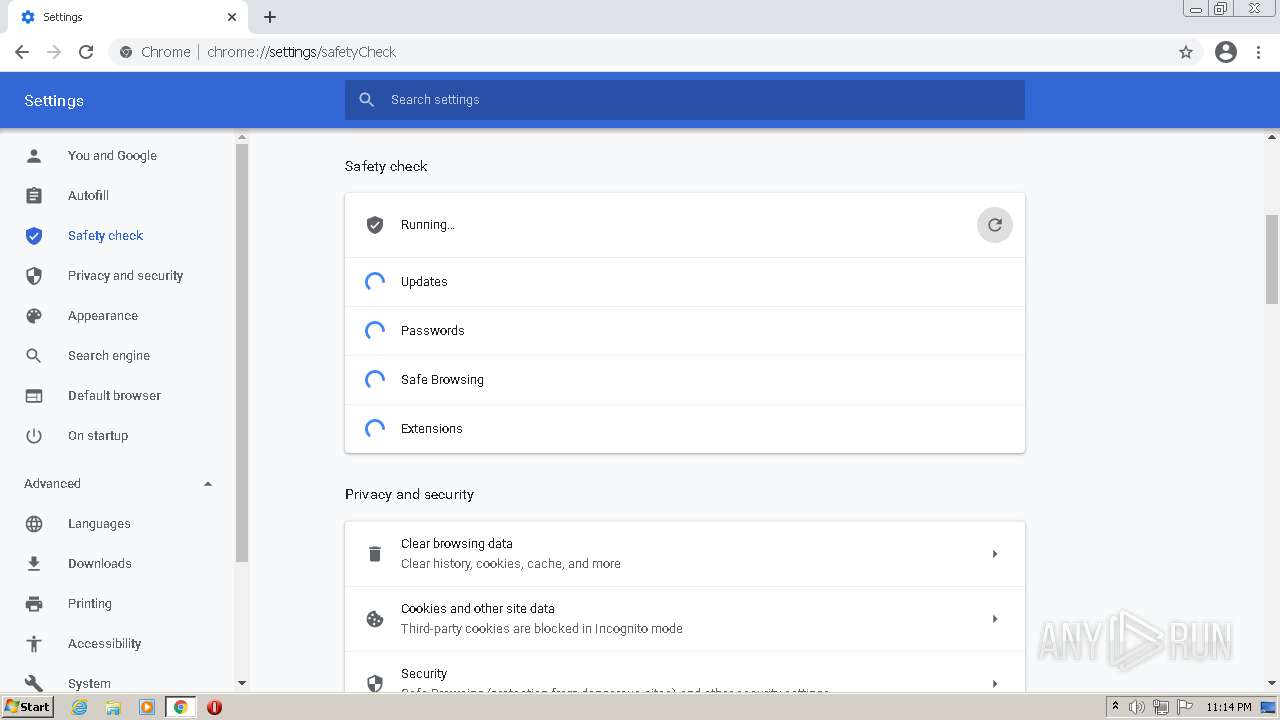Click the Languages globe icon

(34, 524)
